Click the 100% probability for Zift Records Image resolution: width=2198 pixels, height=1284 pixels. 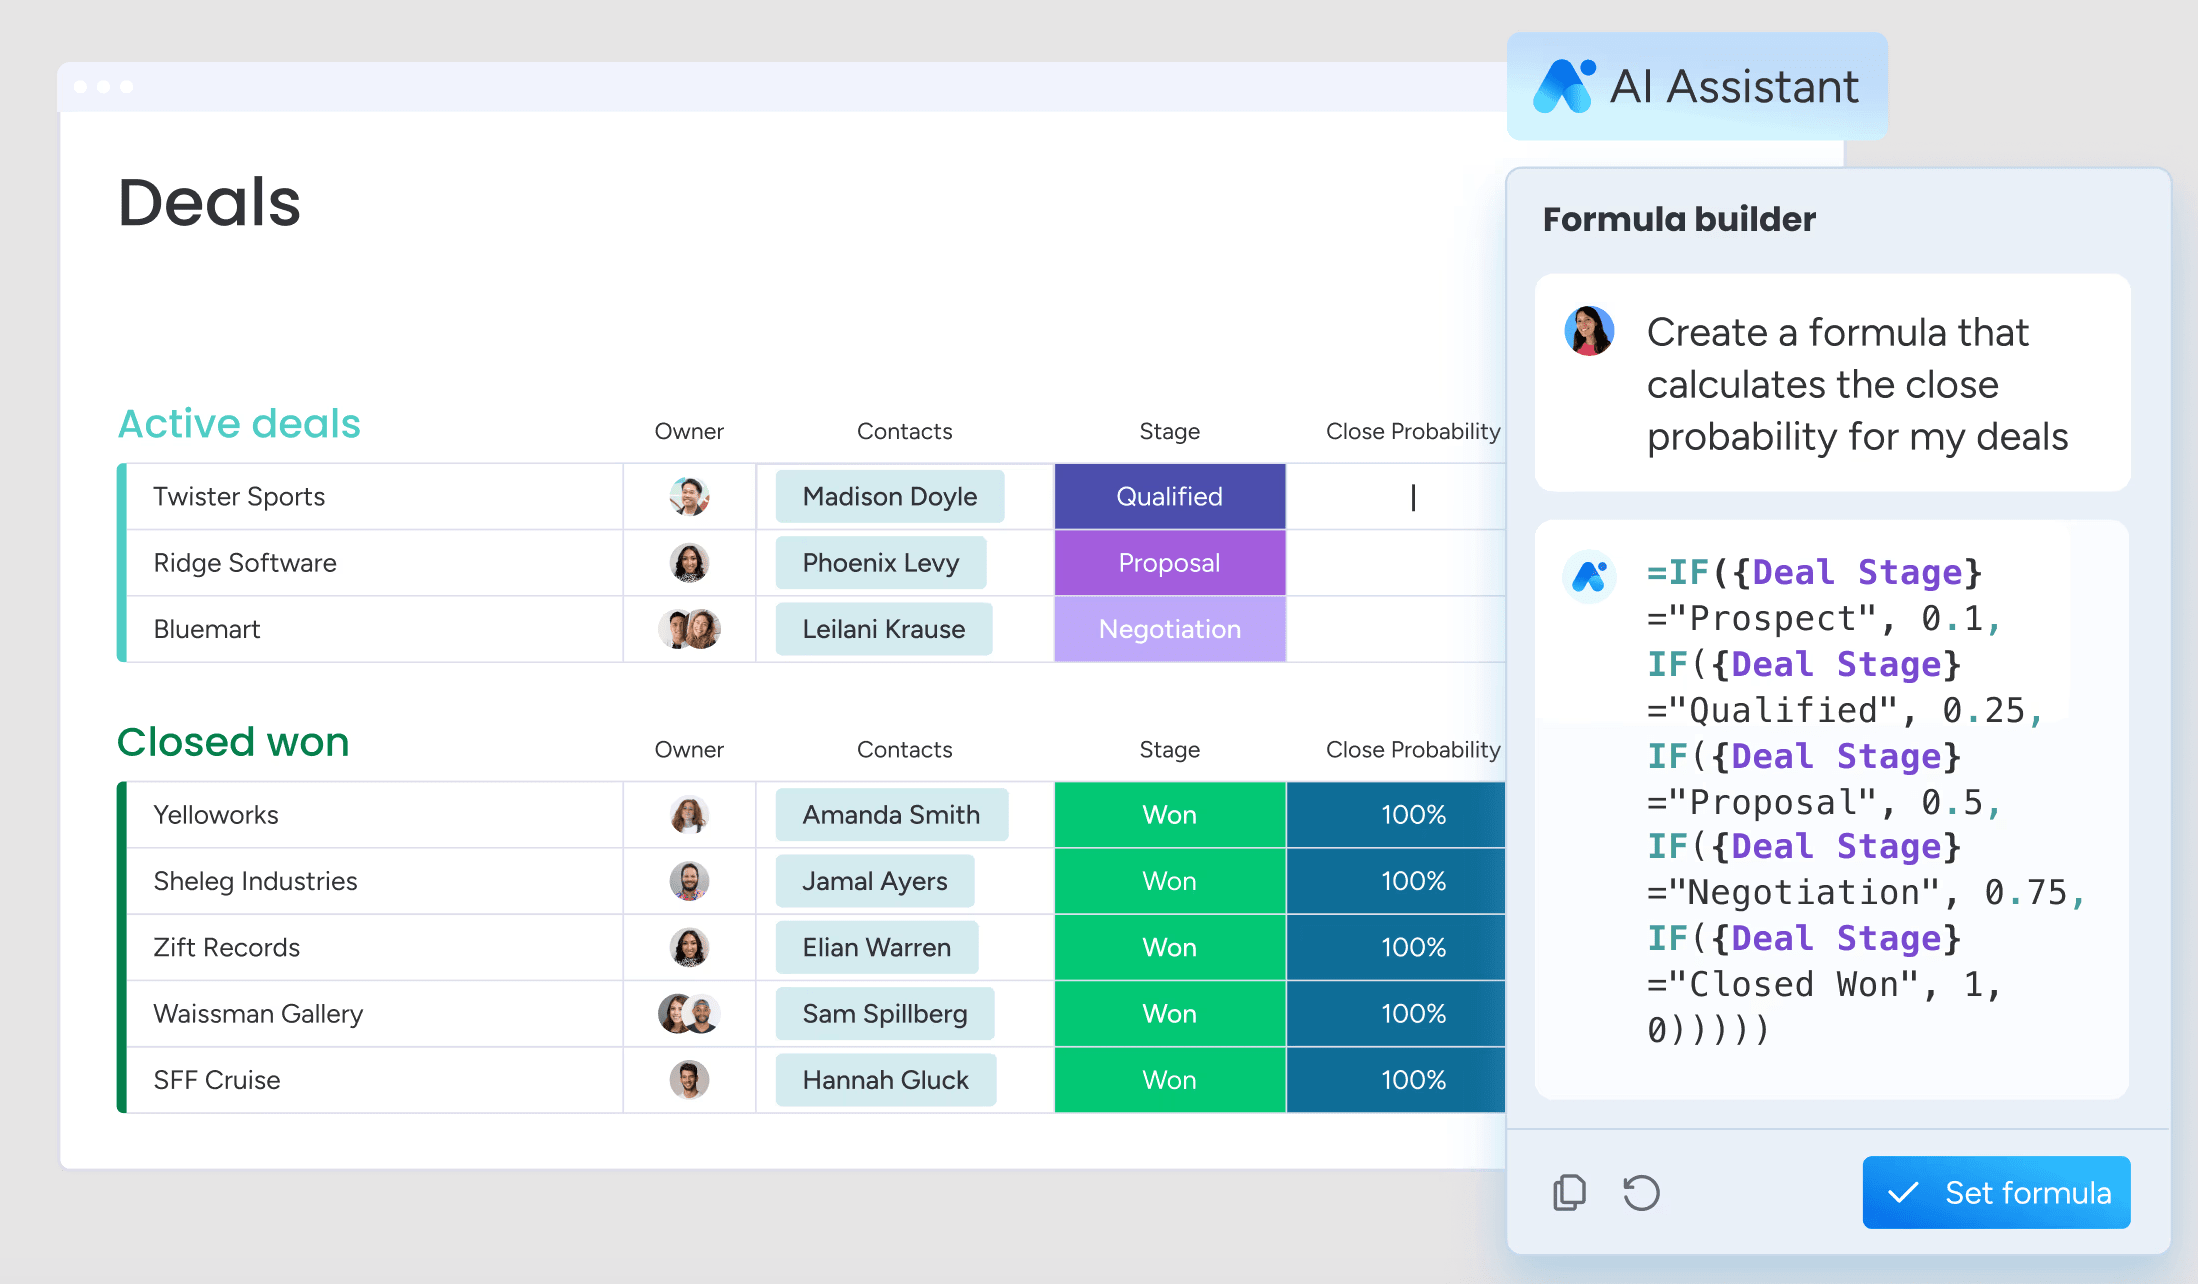[x=1396, y=947]
